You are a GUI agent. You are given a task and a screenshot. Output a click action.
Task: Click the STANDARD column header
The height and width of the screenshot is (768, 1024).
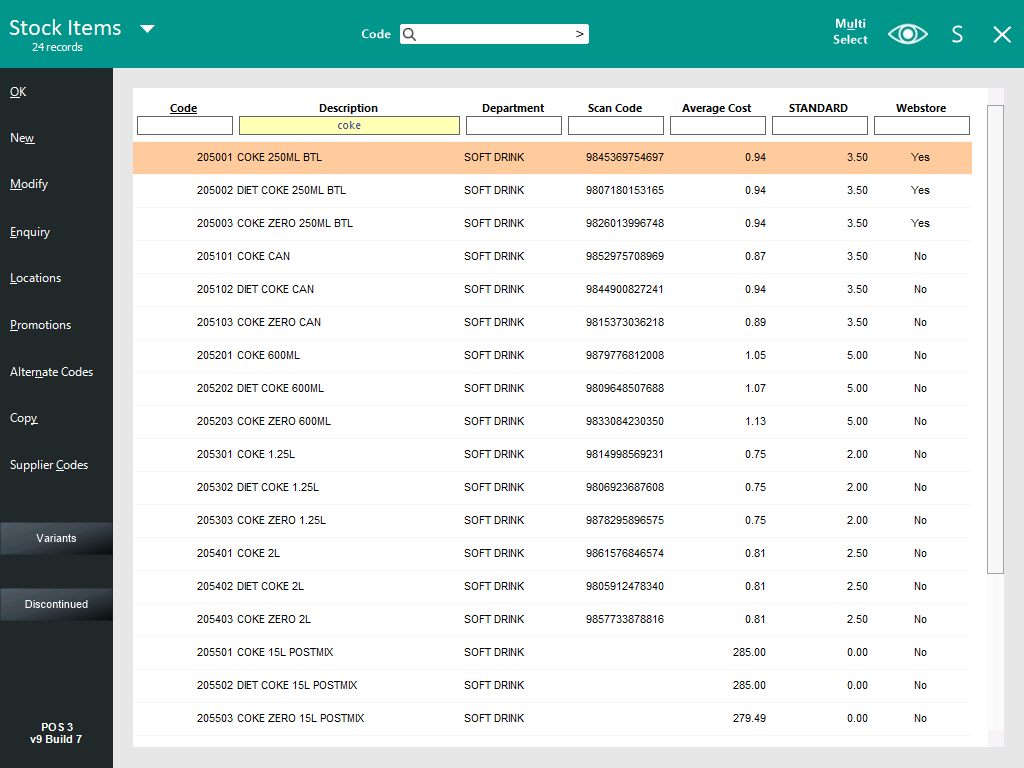pos(818,108)
